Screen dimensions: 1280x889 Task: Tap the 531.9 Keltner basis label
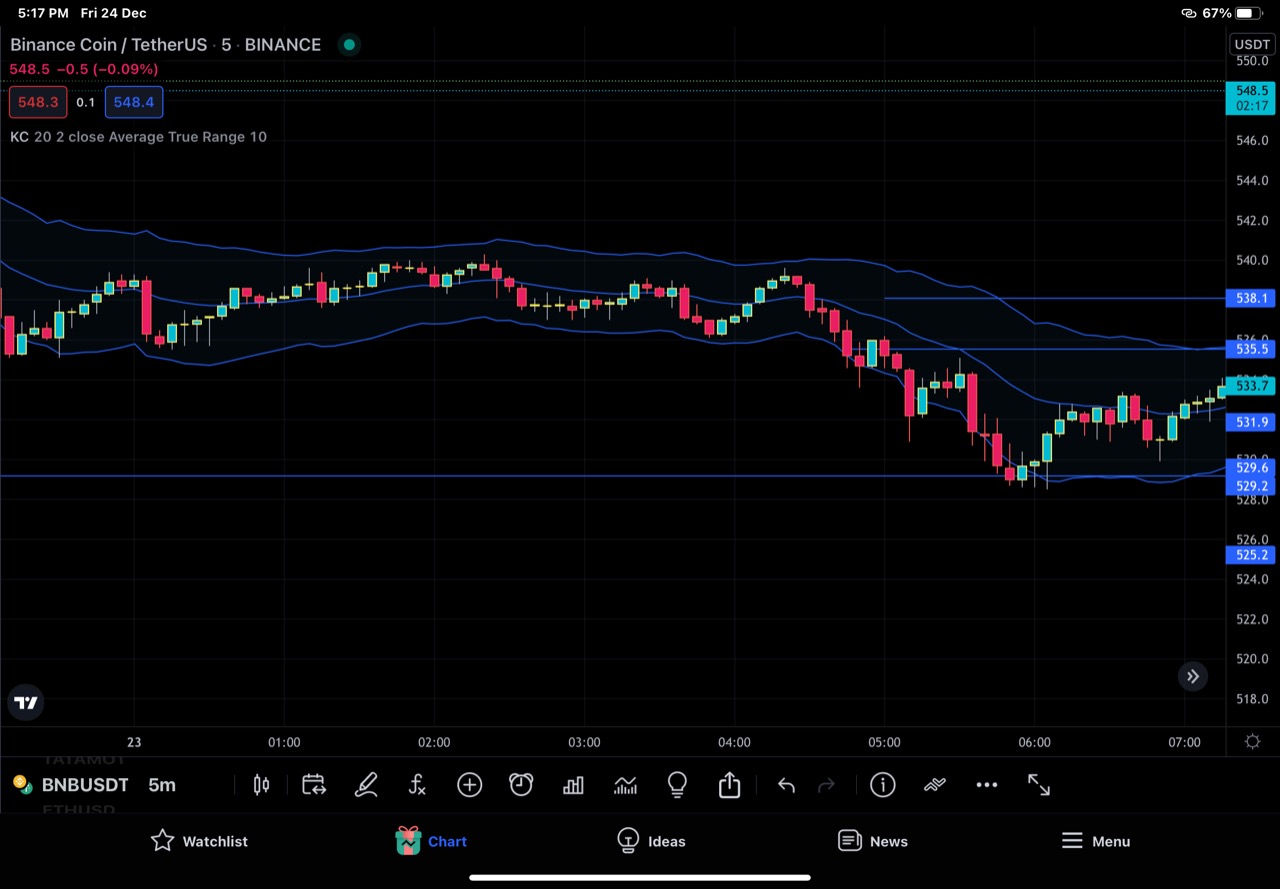1250,422
